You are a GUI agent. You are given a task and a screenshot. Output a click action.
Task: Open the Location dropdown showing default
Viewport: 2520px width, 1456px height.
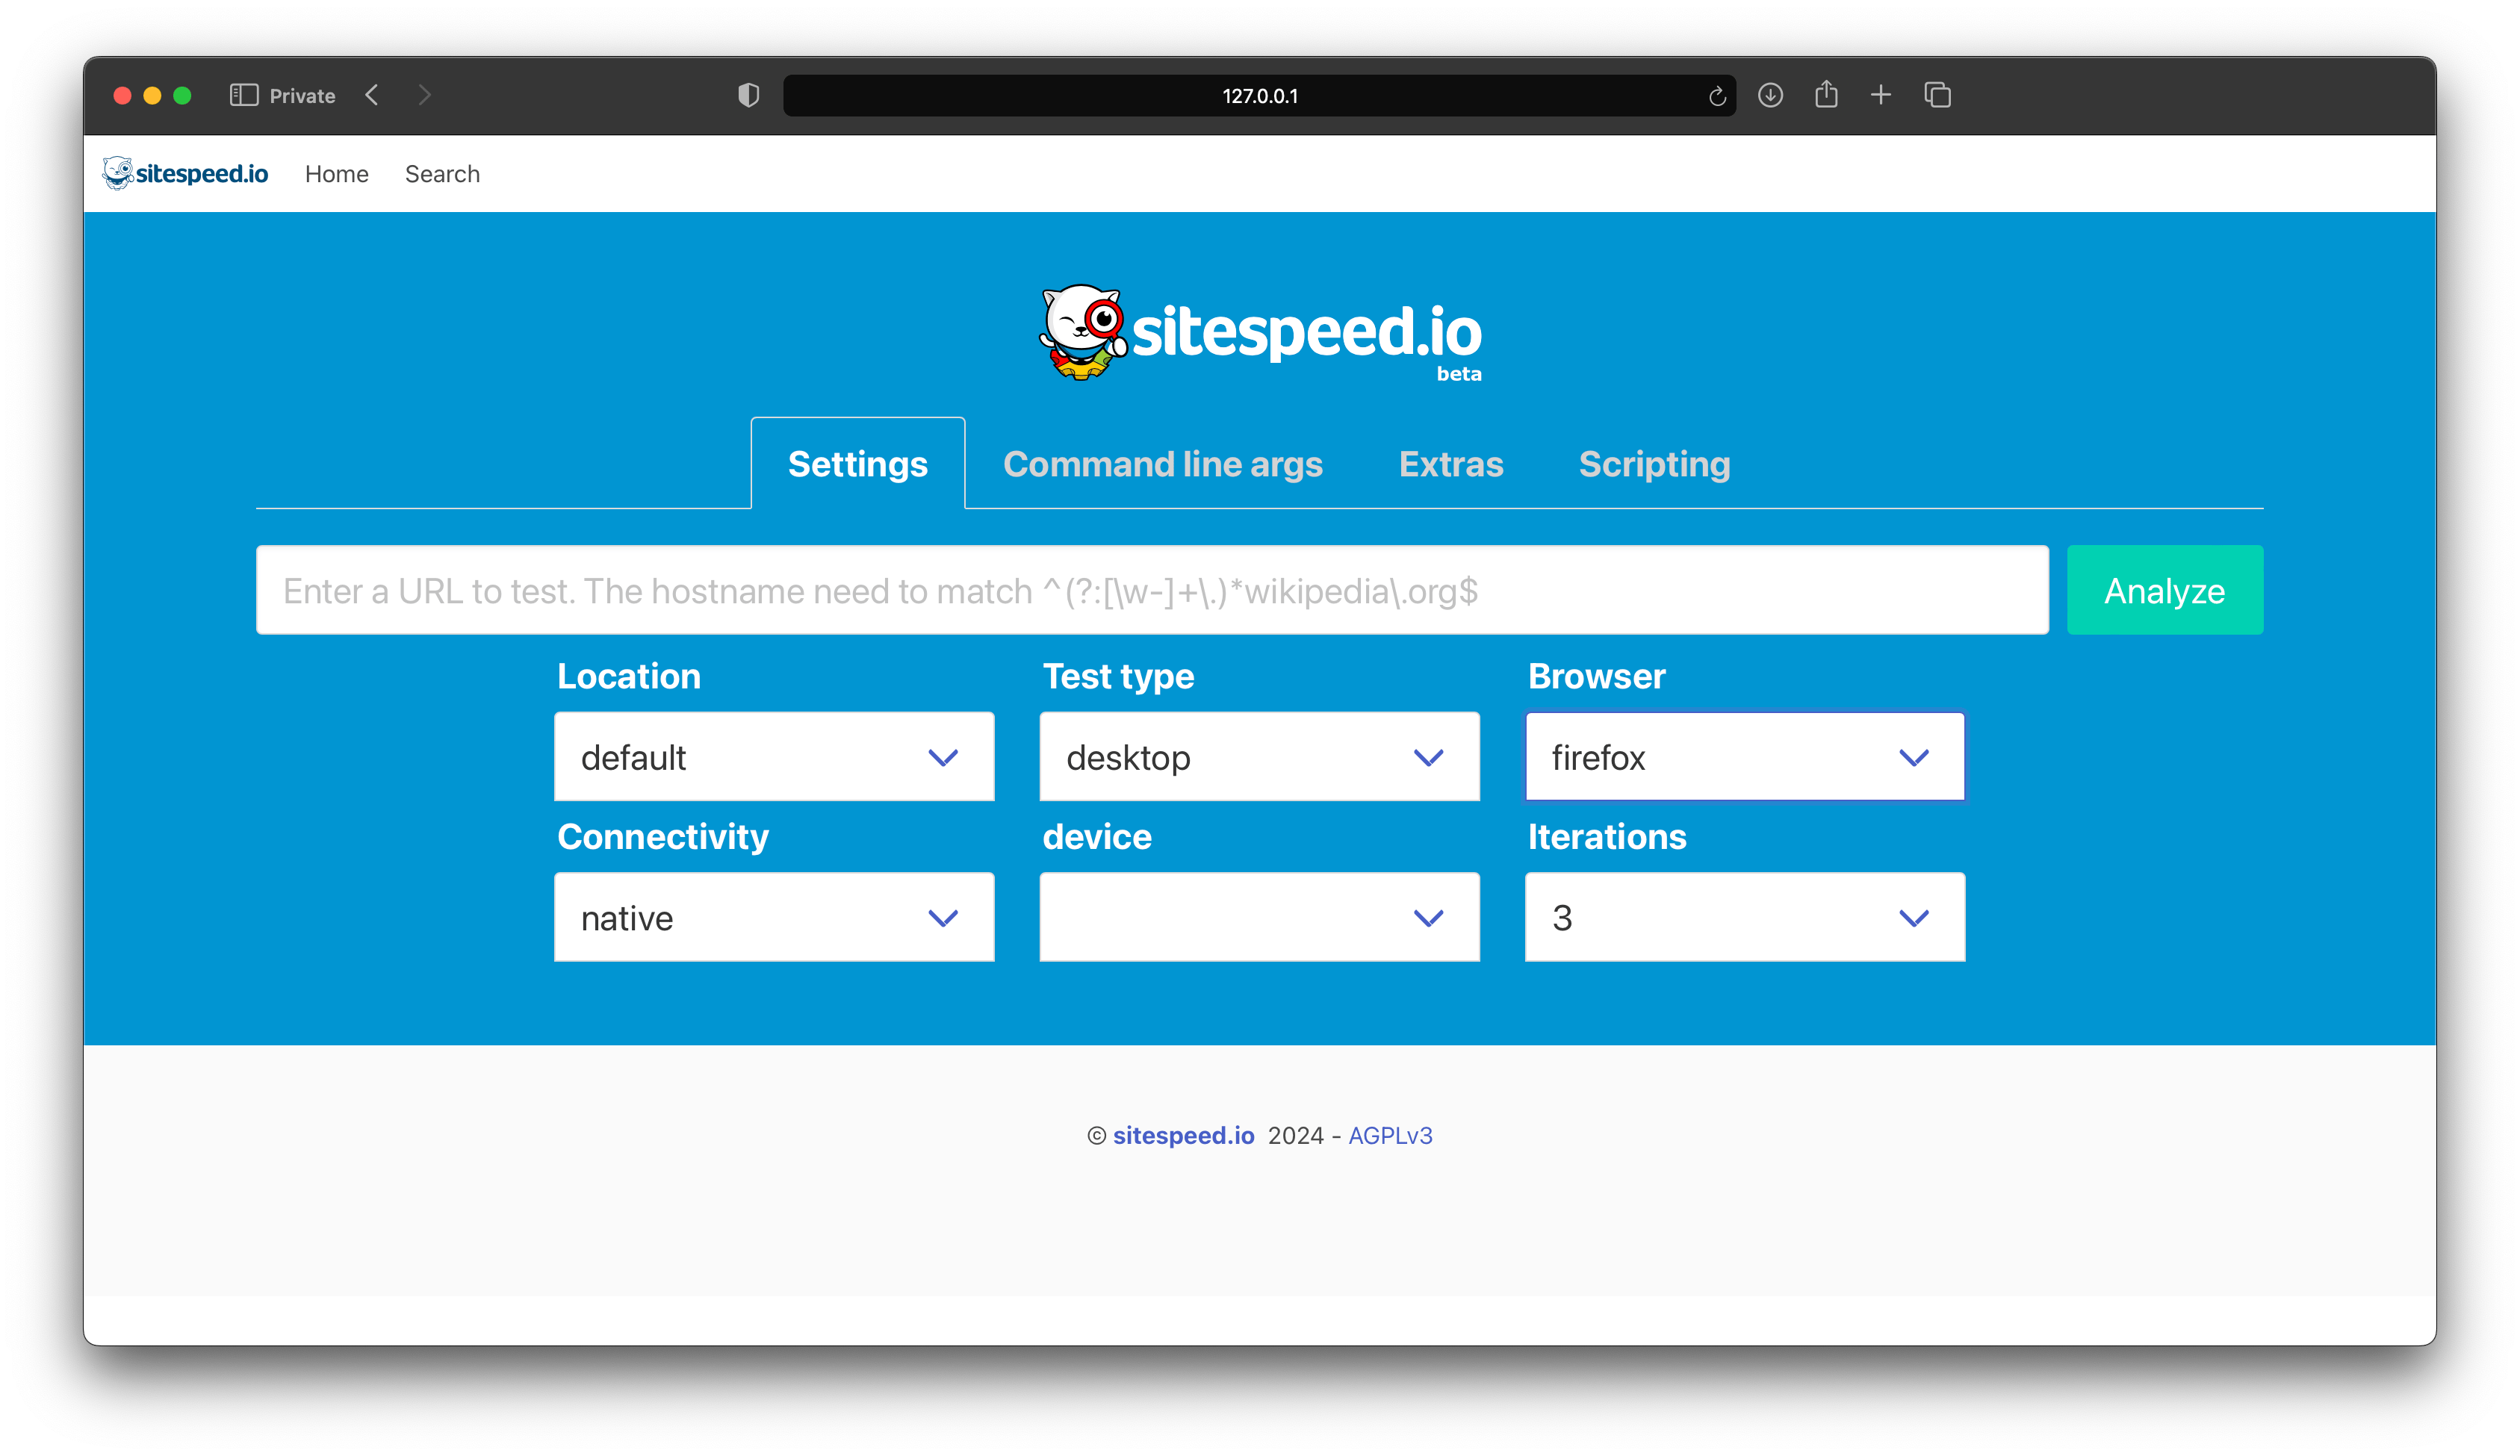[774, 757]
